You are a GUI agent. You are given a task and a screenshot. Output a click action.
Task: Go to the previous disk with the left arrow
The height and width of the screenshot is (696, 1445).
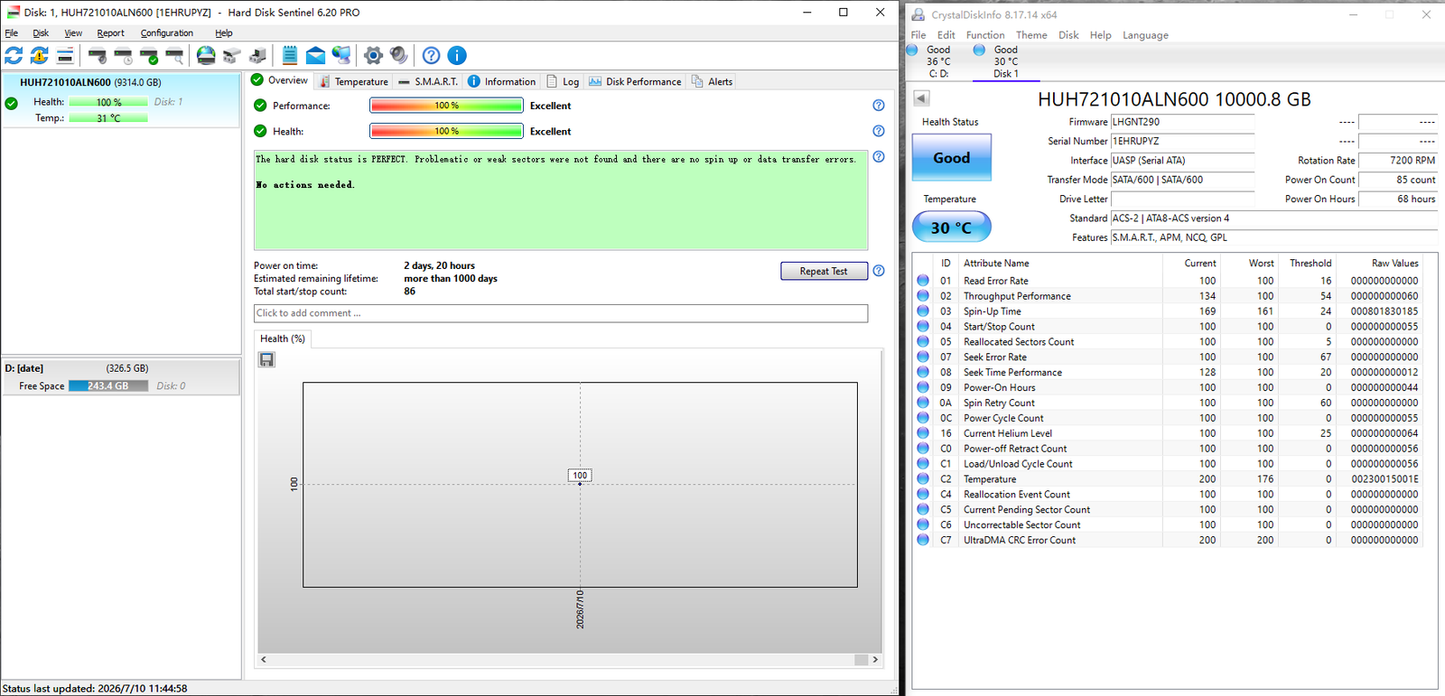click(x=922, y=98)
